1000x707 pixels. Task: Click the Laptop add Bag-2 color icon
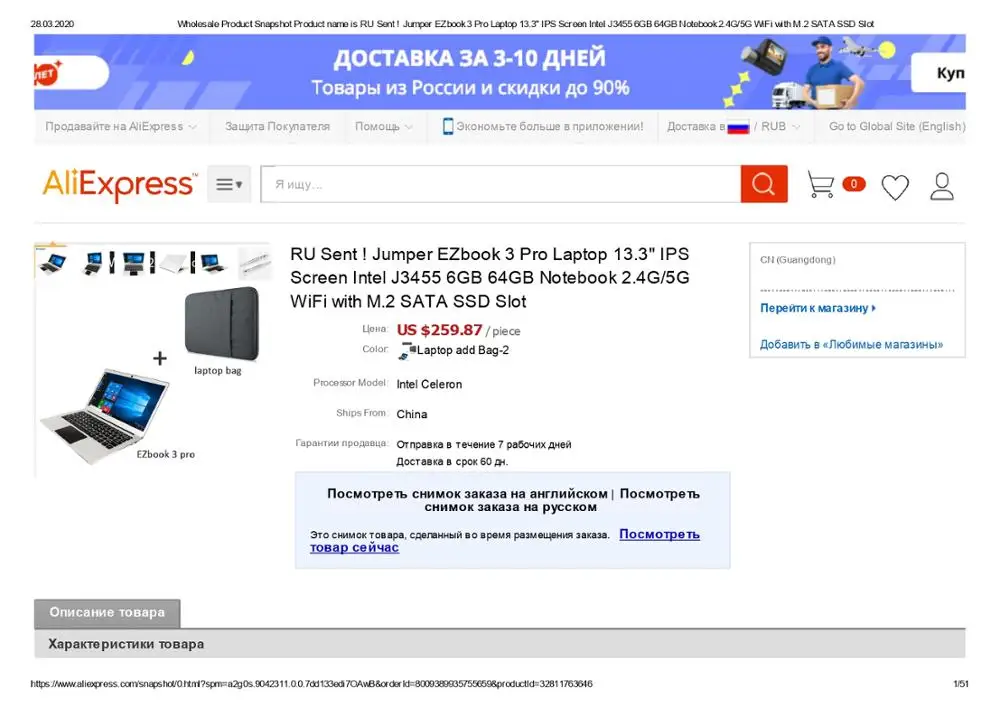pos(406,351)
